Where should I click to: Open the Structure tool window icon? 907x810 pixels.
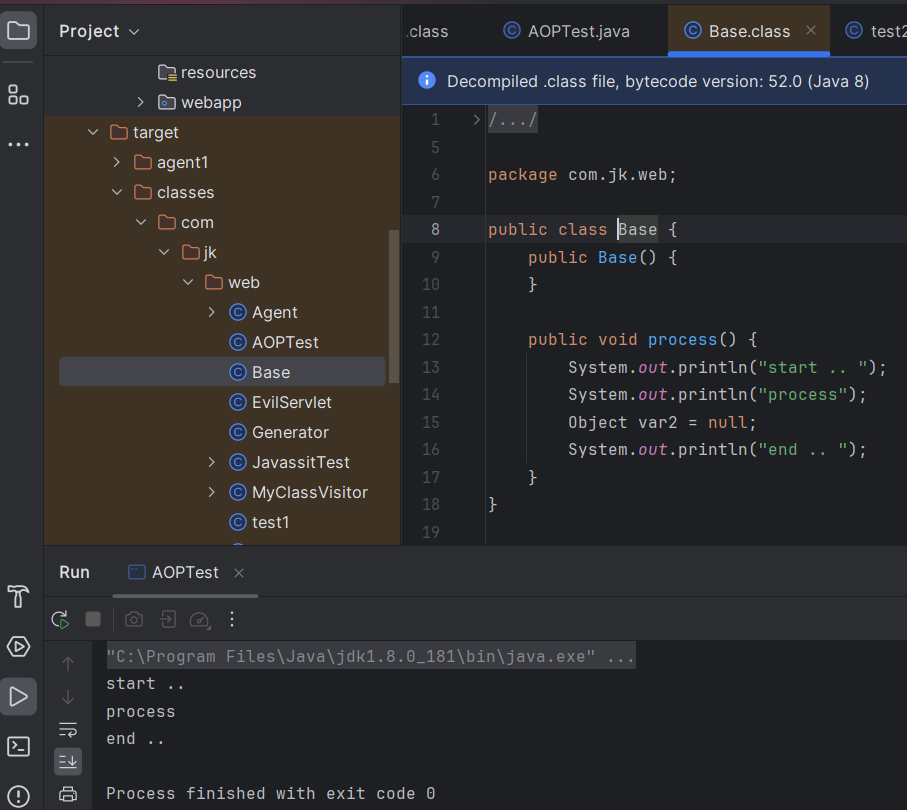coord(19,95)
